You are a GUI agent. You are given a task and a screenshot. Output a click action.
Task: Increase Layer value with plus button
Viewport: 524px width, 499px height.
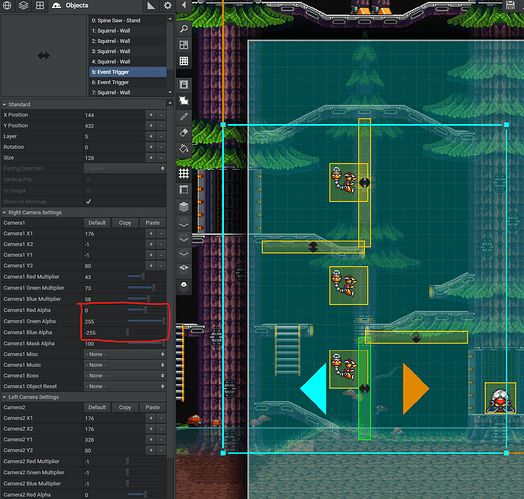(151, 136)
